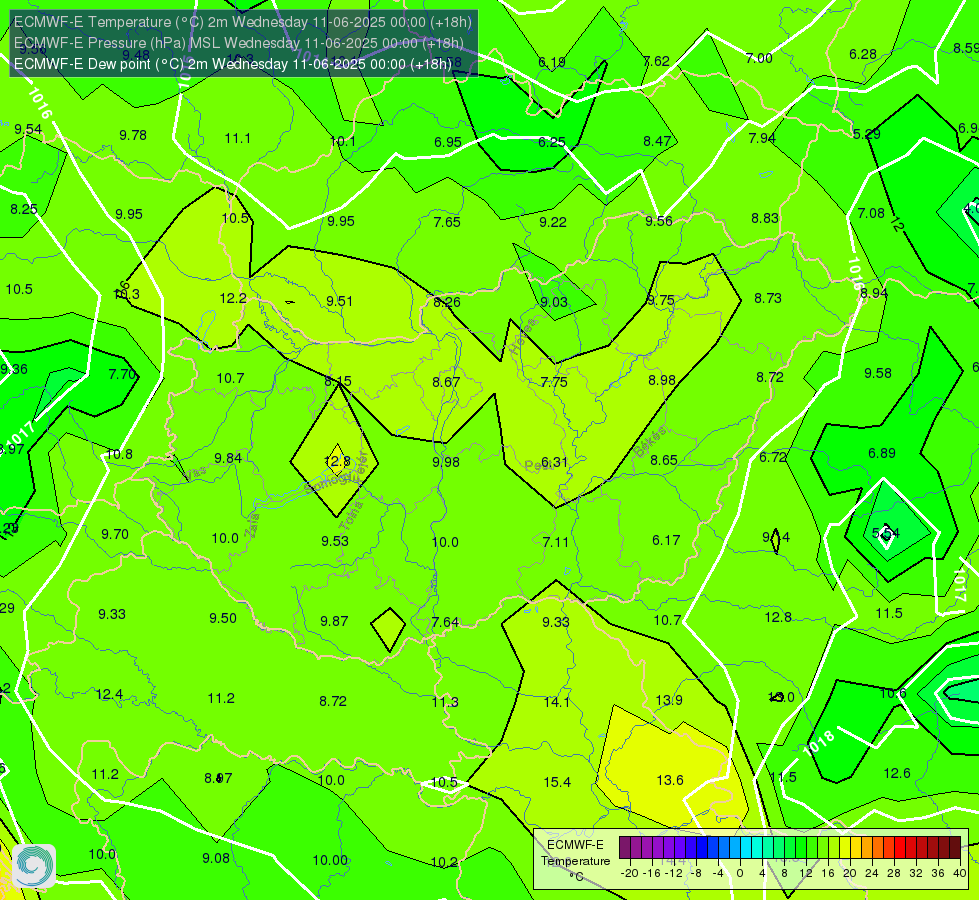This screenshot has width=979, height=900.
Task: Click the 9.22 temperature value
Action: 553,222
